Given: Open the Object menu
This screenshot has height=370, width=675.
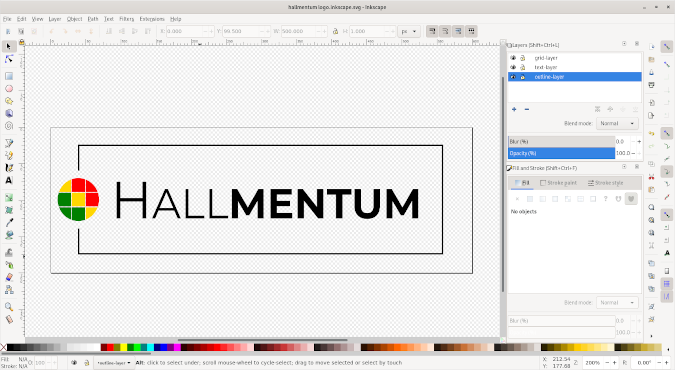Looking at the screenshot, I should coord(74,19).
